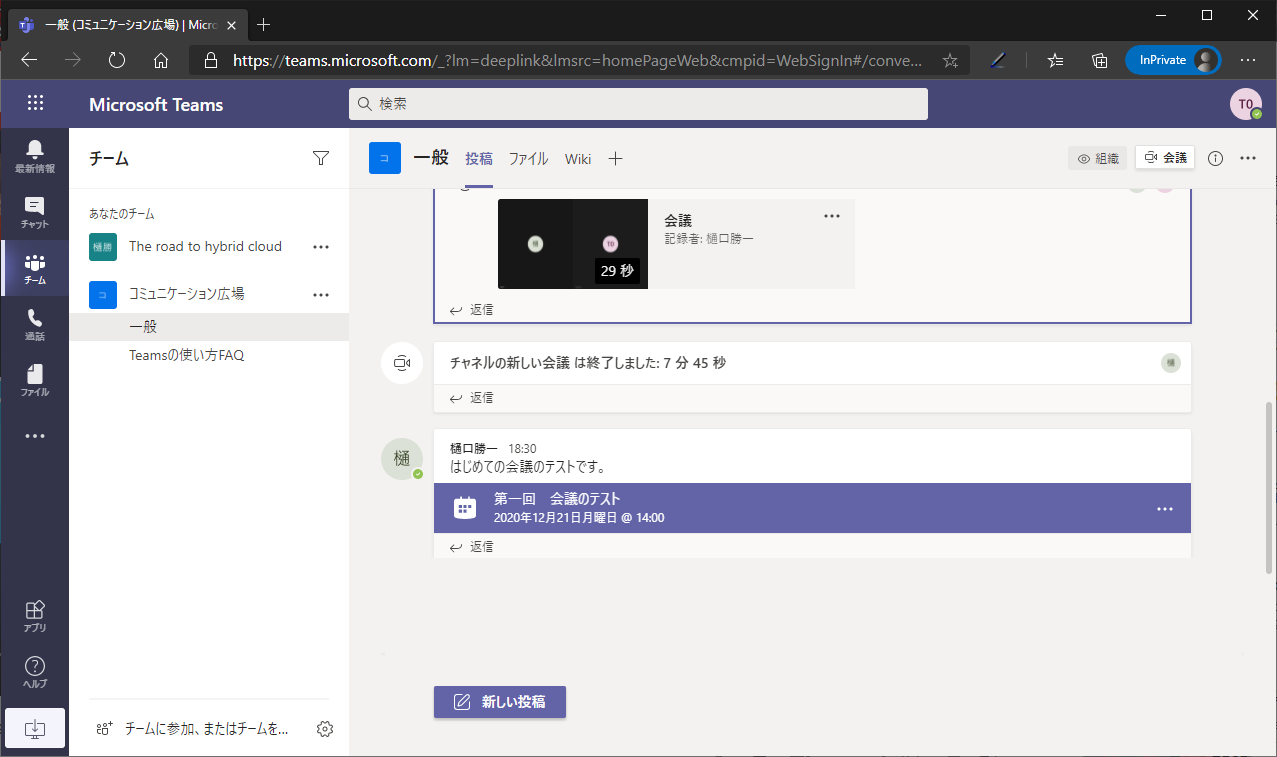Click the はじめての会議のテストです。 message text
Image resolution: width=1277 pixels, height=757 pixels.
coord(529,466)
